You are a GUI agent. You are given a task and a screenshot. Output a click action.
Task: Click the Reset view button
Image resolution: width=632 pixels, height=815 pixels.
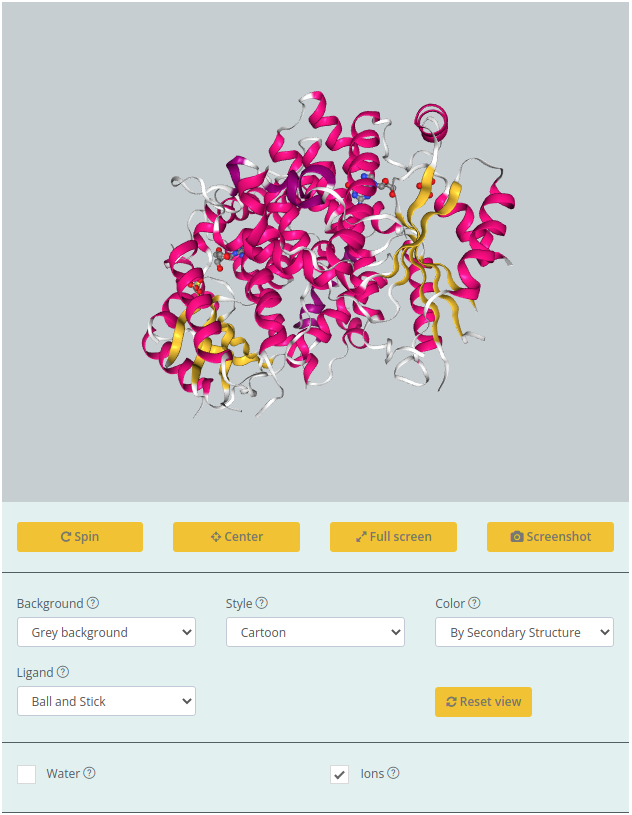pyautogui.click(x=483, y=702)
